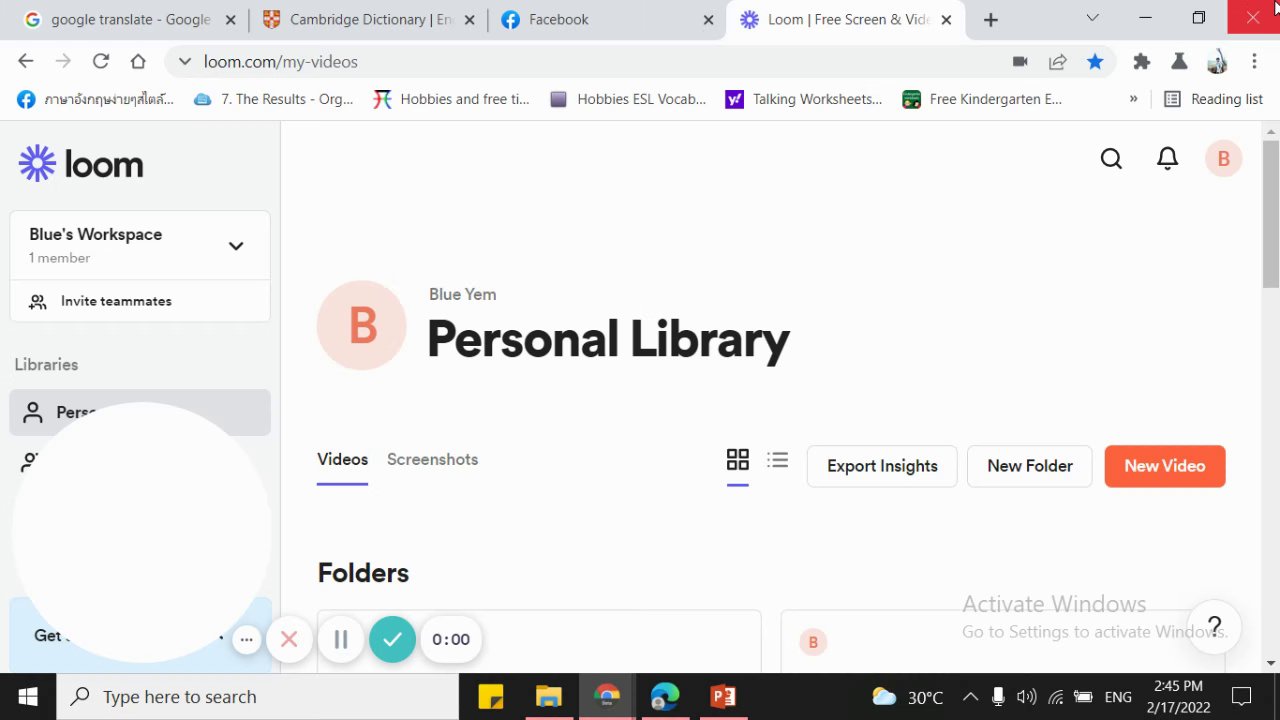Click the Loom logo
The width and height of the screenshot is (1280, 720).
tap(81, 164)
